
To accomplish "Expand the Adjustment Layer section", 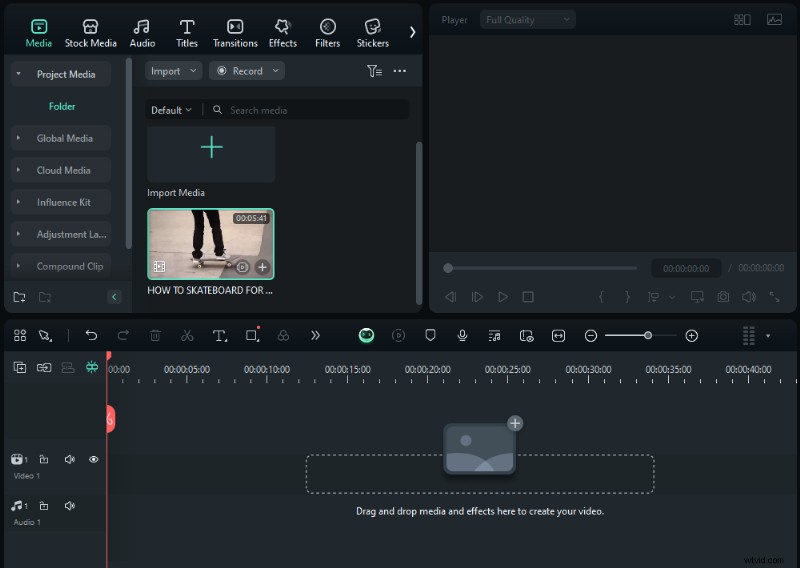I will [x=18, y=234].
